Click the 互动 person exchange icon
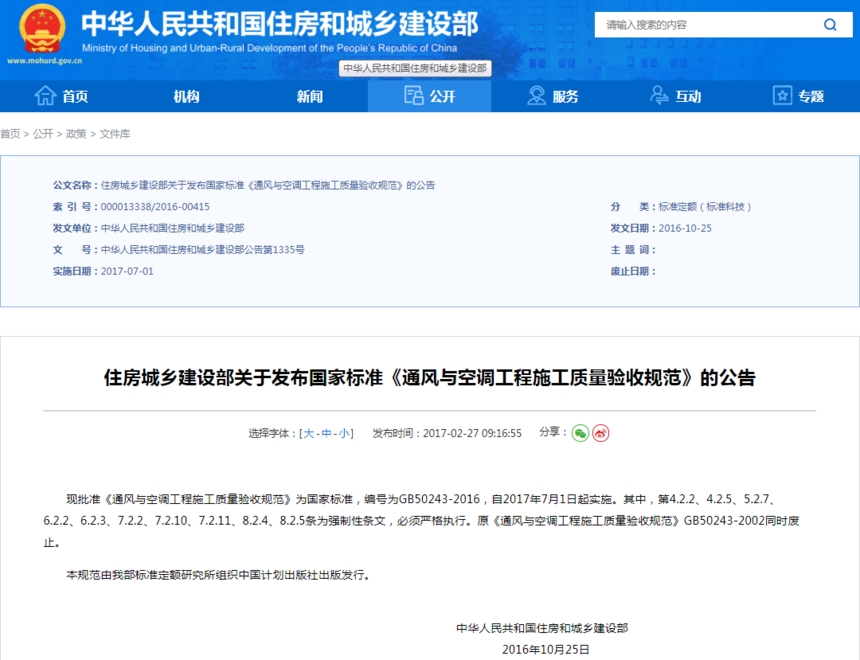860x660 pixels. (659, 95)
